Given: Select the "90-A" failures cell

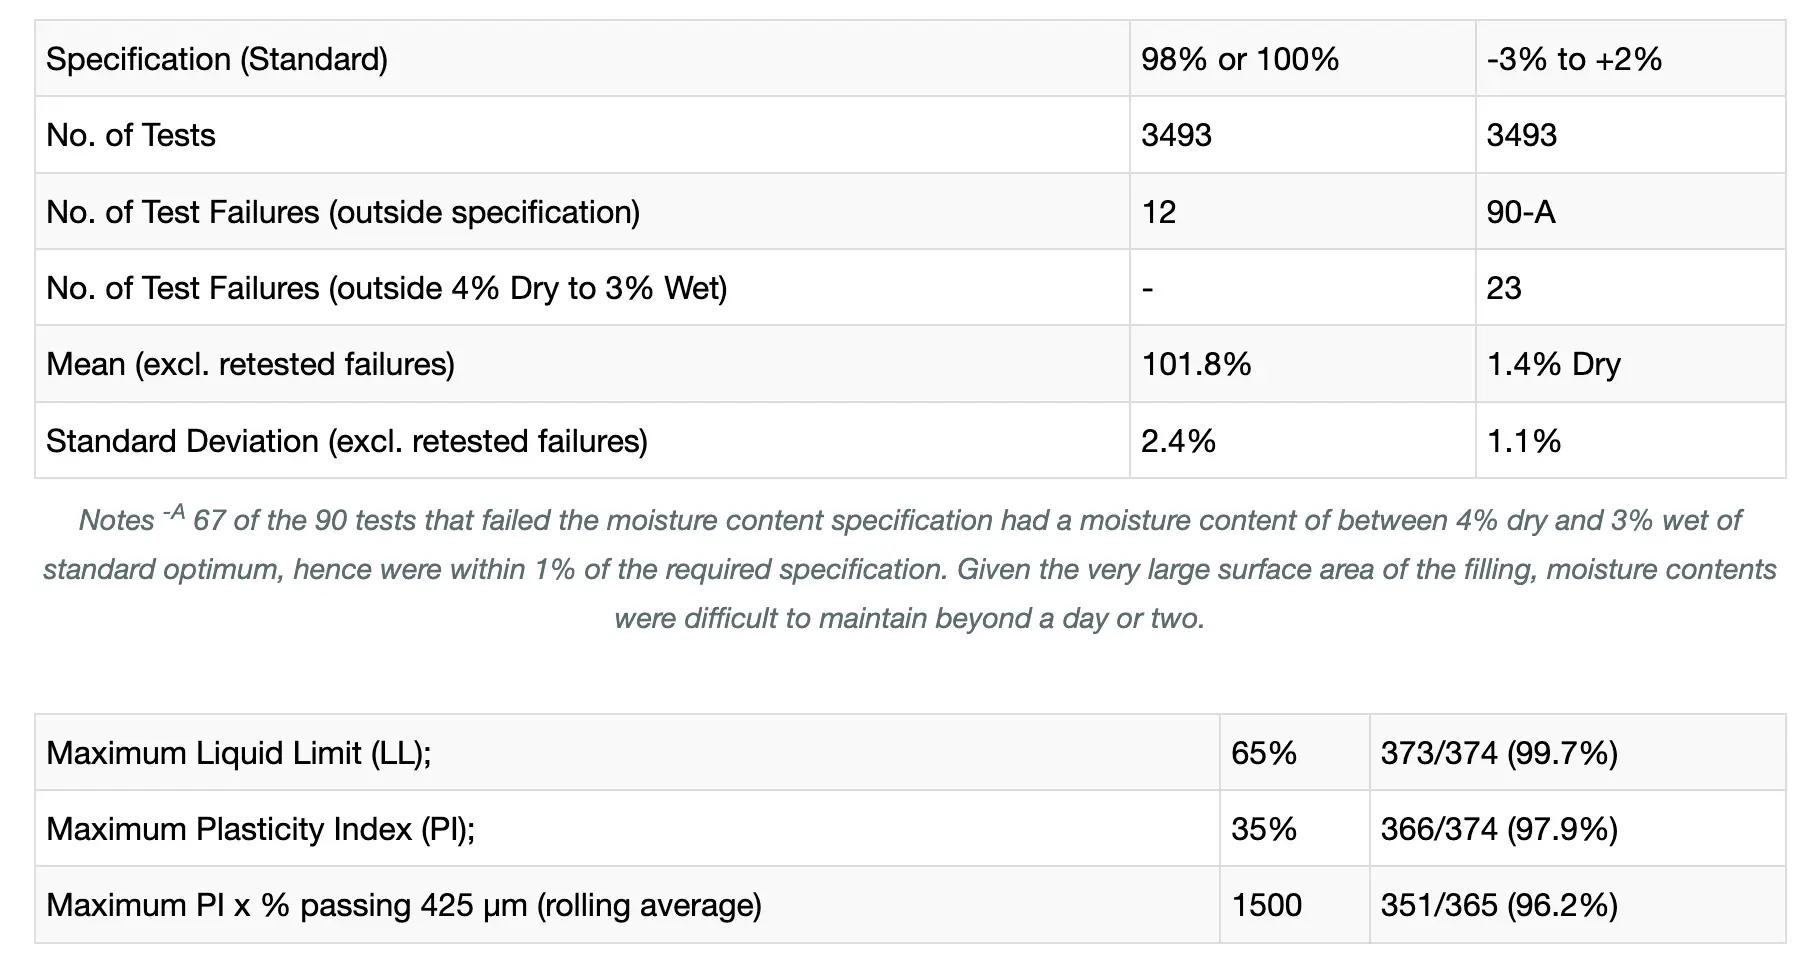Looking at the screenshot, I should click(x=1631, y=211).
